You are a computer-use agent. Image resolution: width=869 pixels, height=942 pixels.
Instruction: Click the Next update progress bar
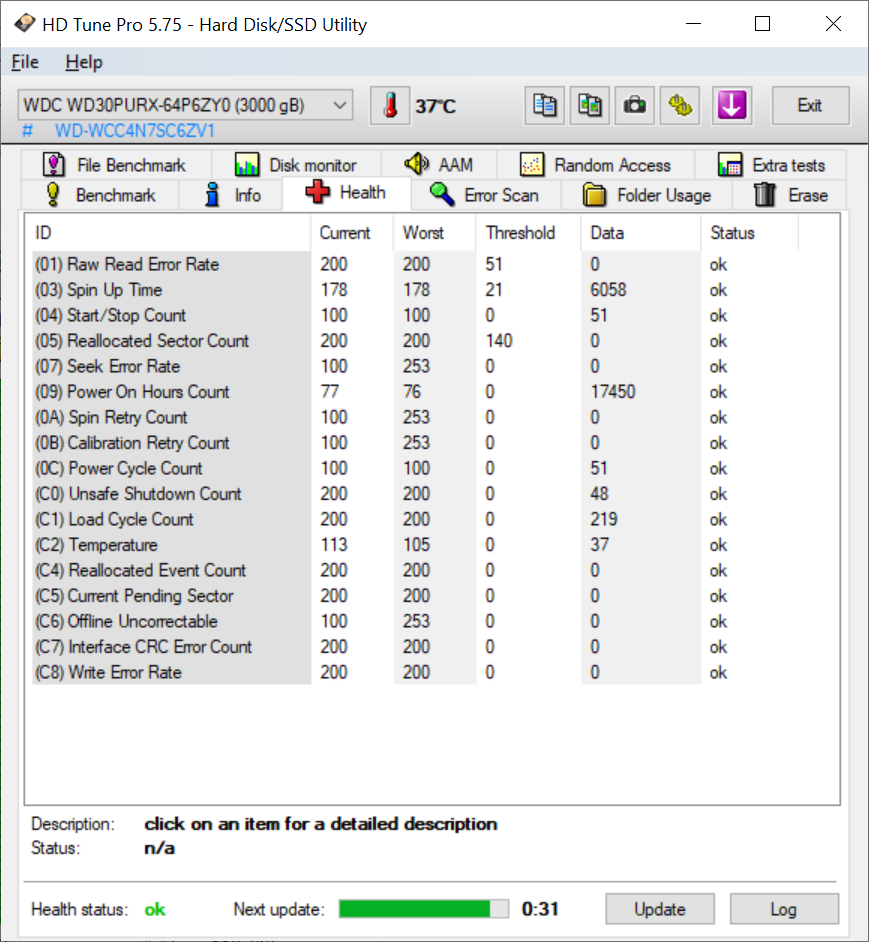[424, 909]
